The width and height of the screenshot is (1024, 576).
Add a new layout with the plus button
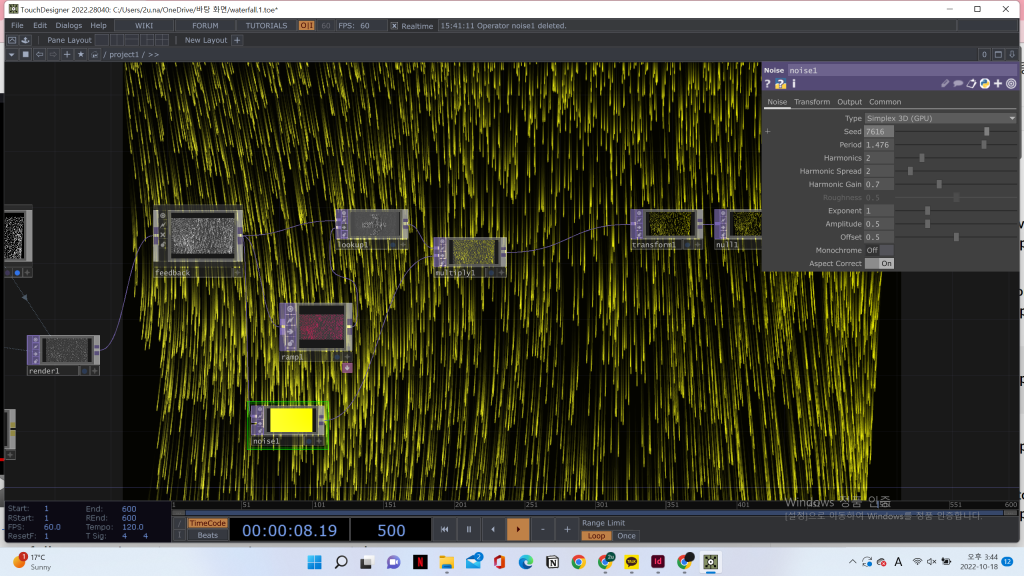pos(237,40)
